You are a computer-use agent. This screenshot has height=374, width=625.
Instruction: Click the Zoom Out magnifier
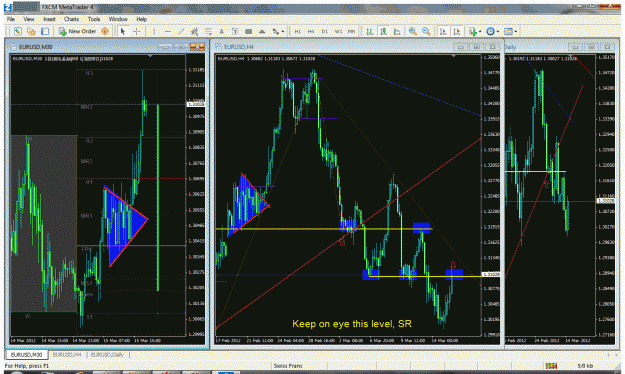pos(426,31)
